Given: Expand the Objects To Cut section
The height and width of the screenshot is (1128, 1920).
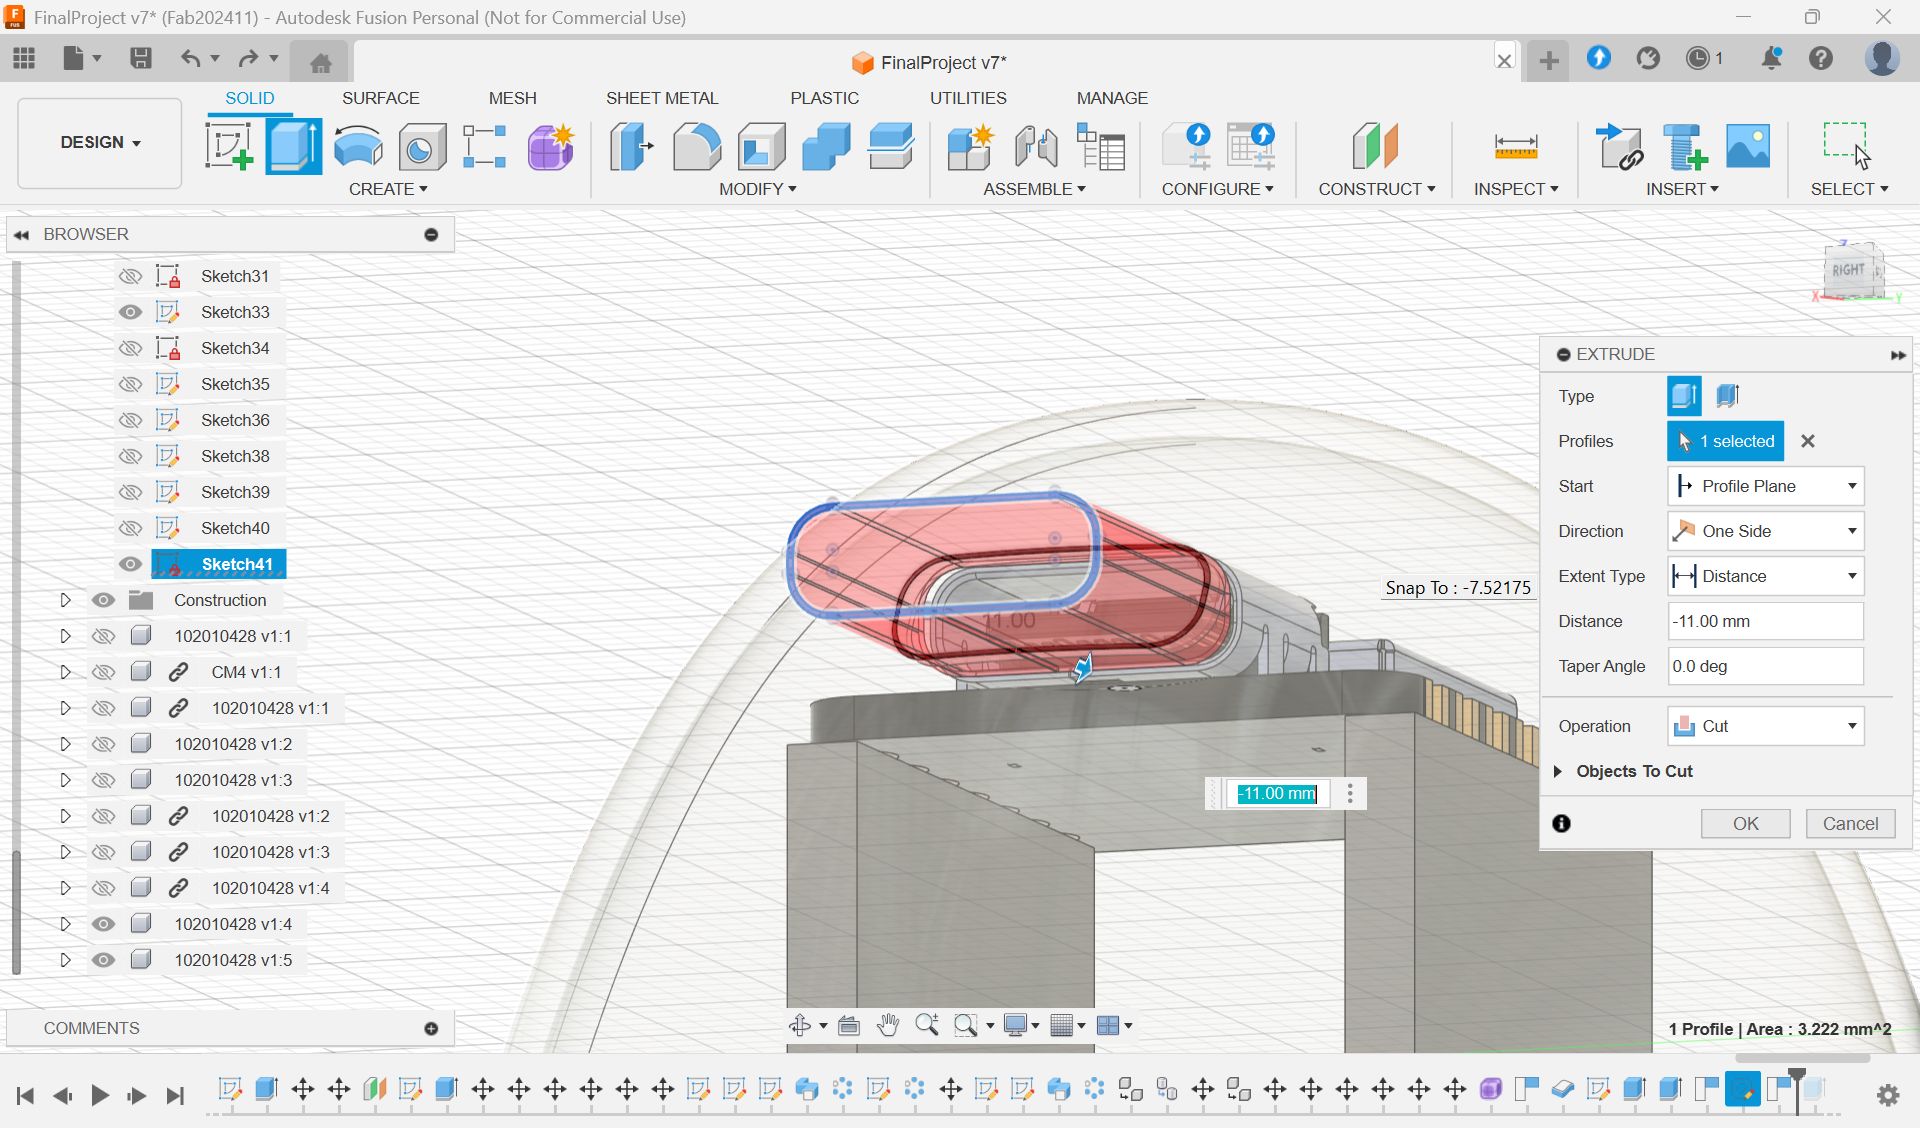Looking at the screenshot, I should click(x=1558, y=771).
